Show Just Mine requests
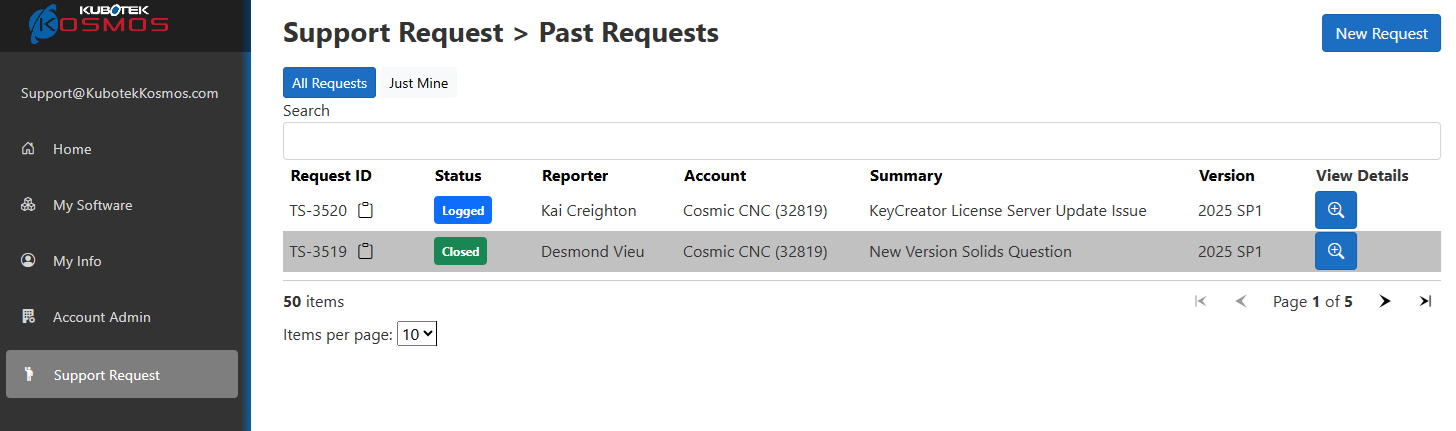This screenshot has height=431, width=1456. [418, 83]
